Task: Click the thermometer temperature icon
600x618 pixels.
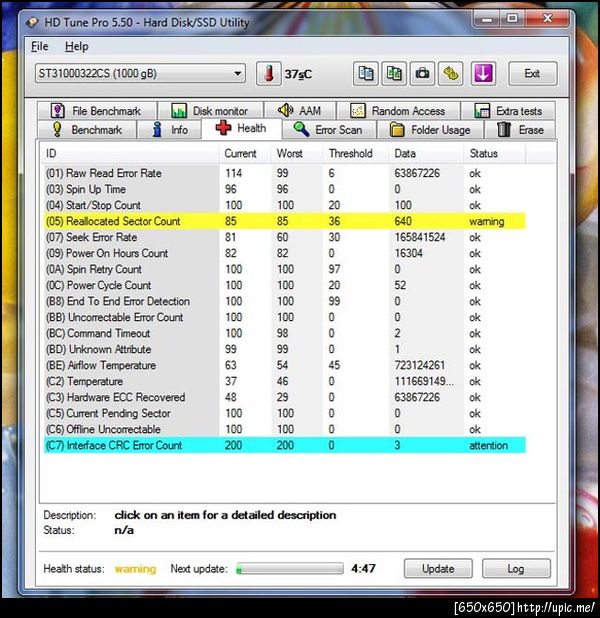Action: [x=268, y=74]
